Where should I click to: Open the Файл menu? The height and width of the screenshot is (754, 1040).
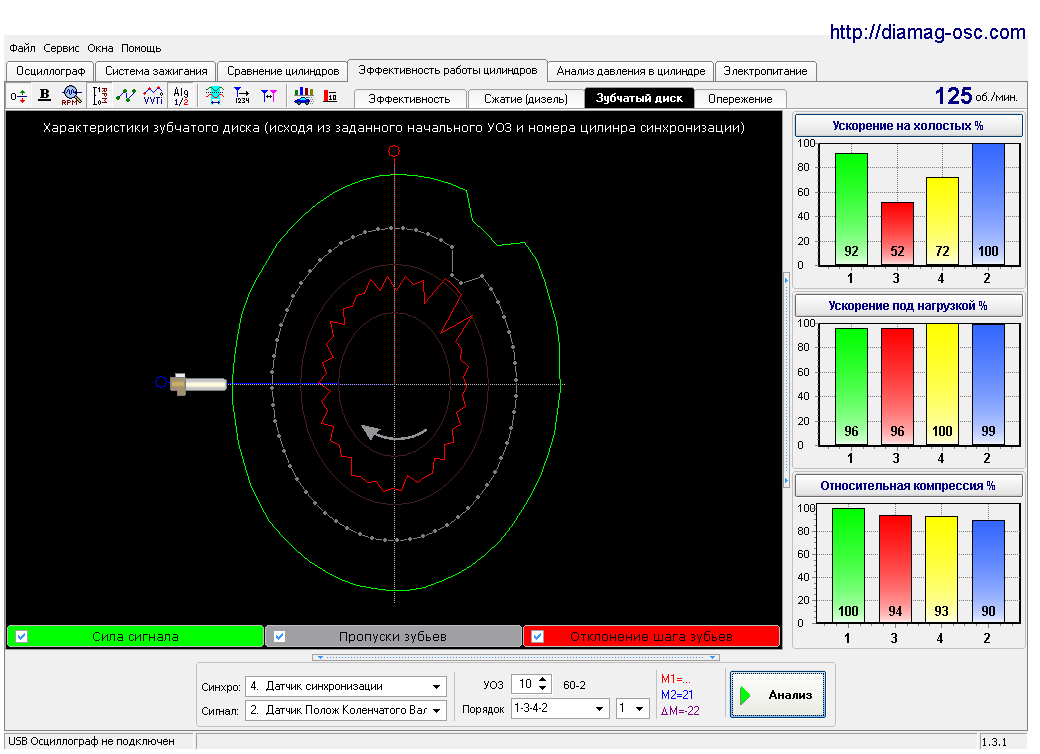click(23, 48)
